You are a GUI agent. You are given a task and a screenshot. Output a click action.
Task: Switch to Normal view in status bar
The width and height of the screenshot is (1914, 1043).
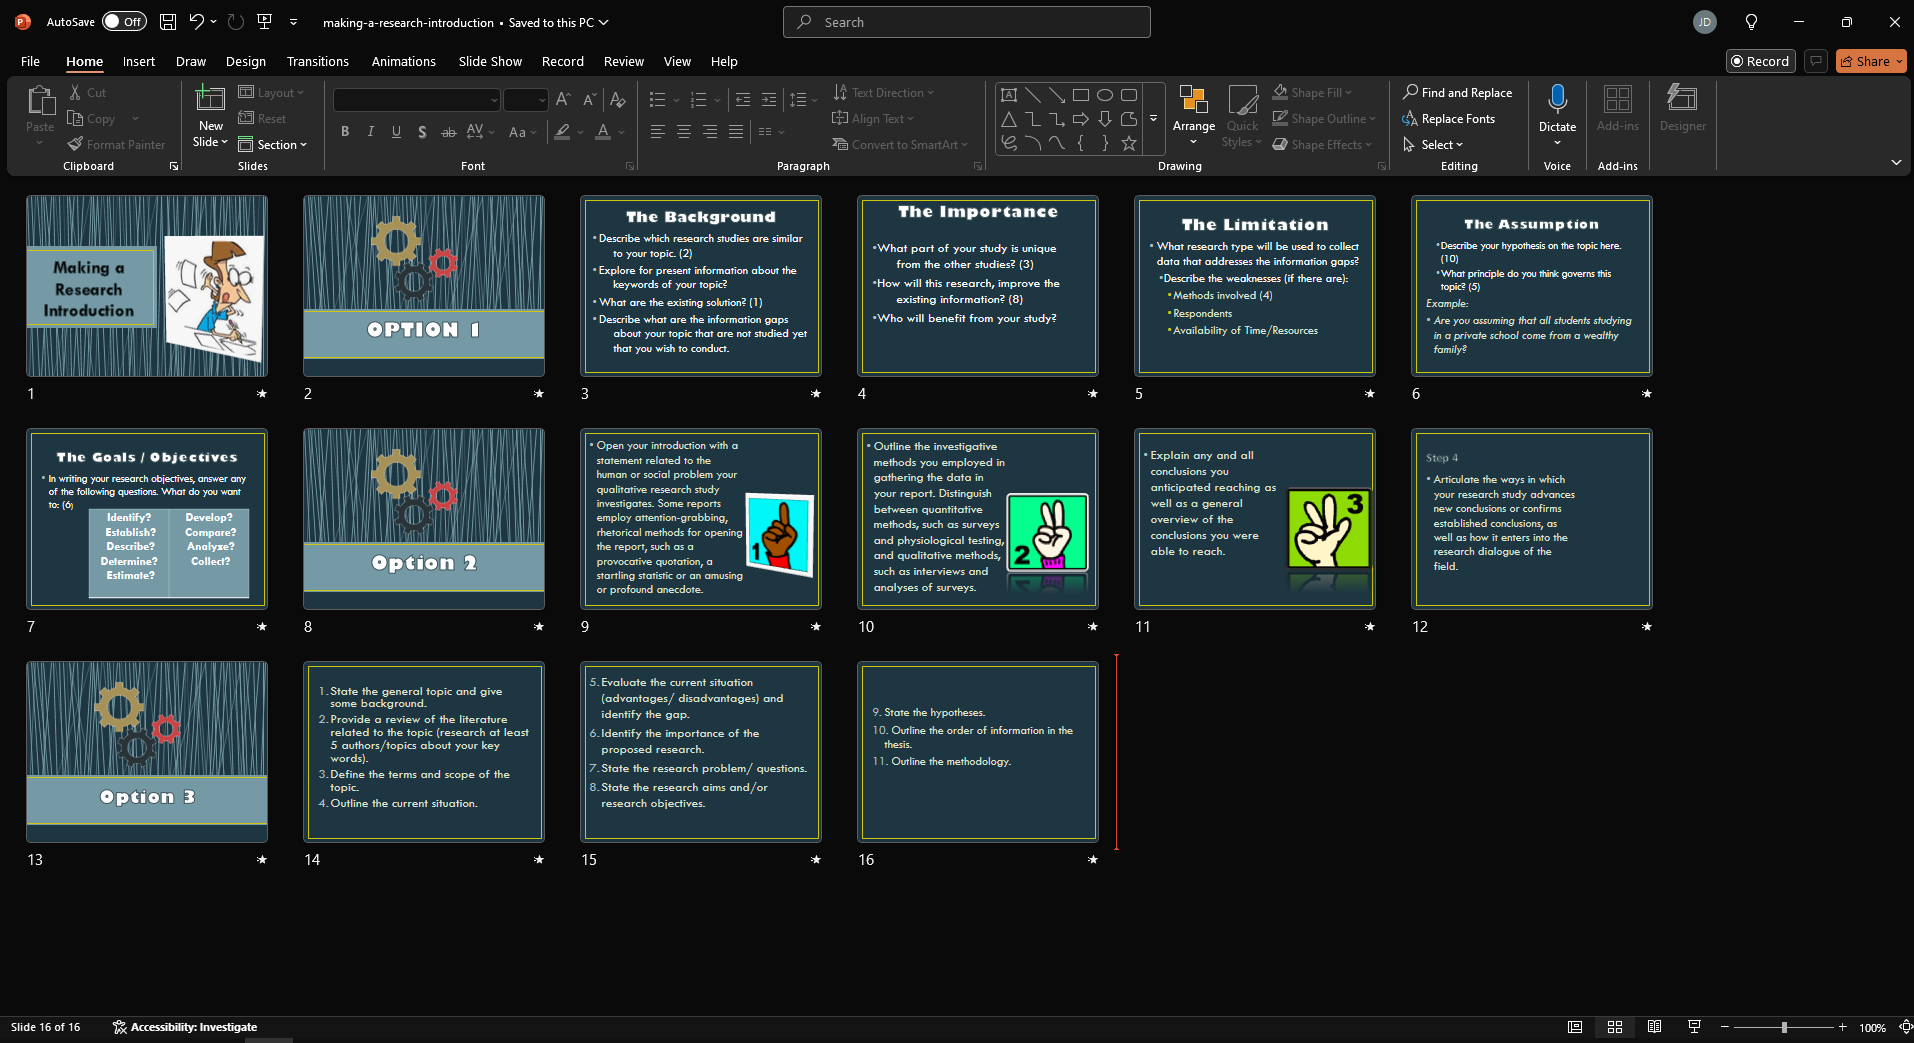(x=1575, y=1027)
